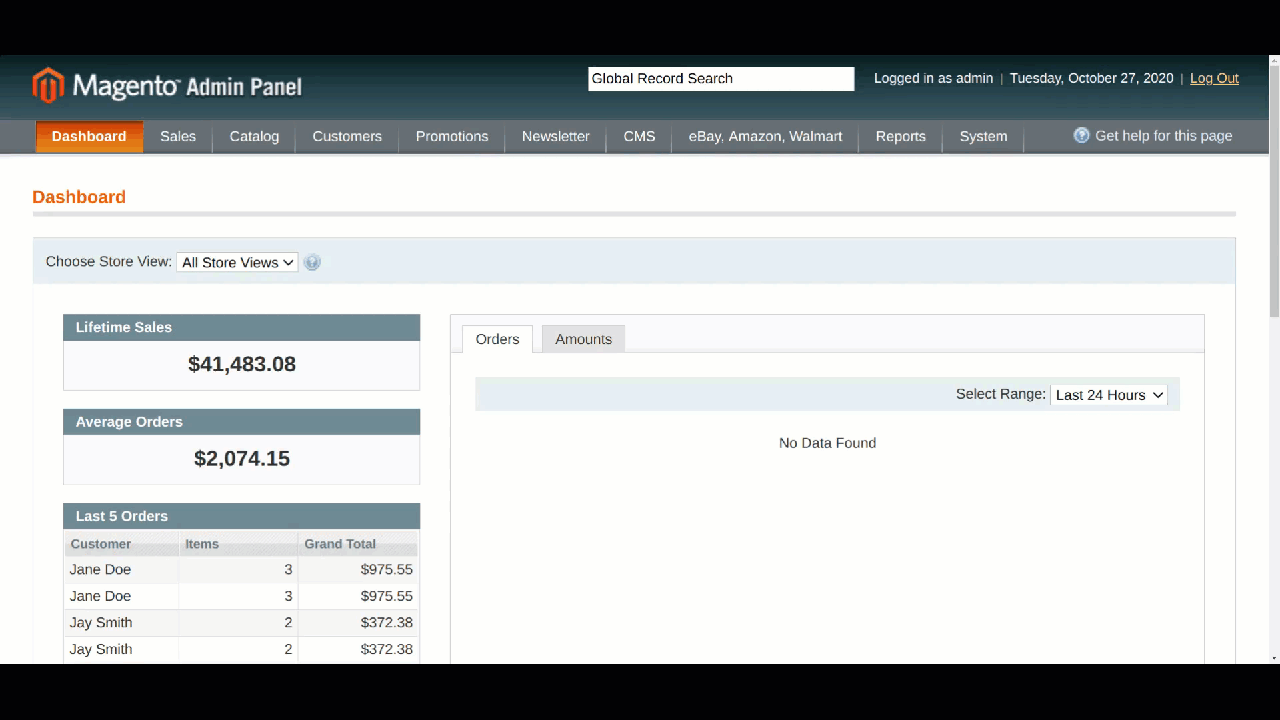Select the Orders tab
The width and height of the screenshot is (1280, 720).
(497, 339)
